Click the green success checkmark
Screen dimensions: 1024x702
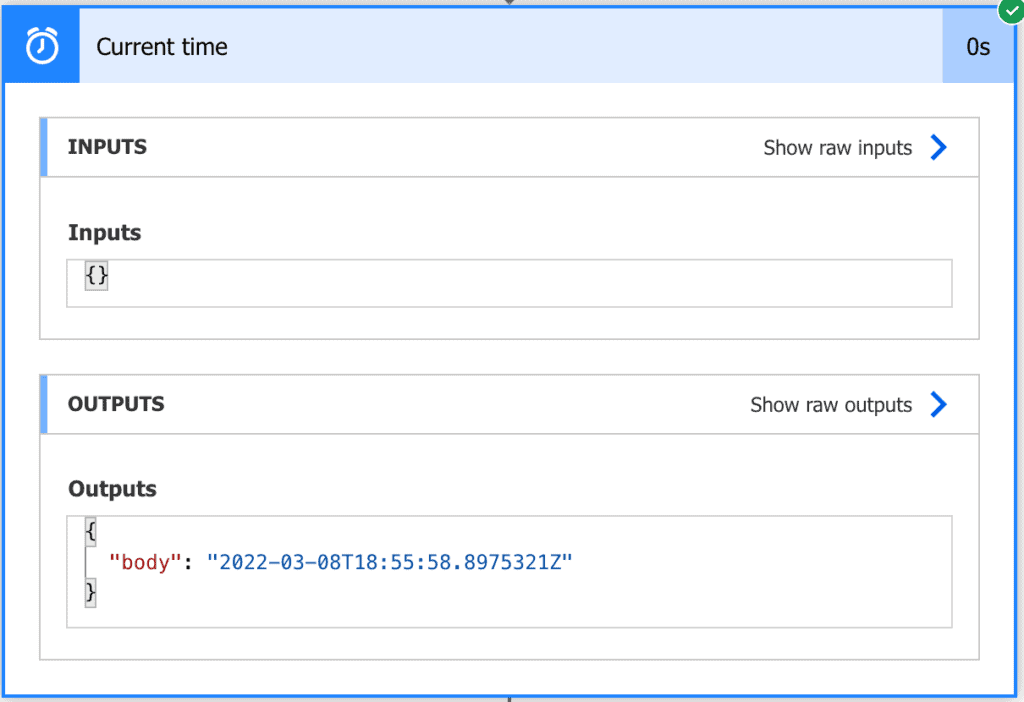click(1010, 11)
